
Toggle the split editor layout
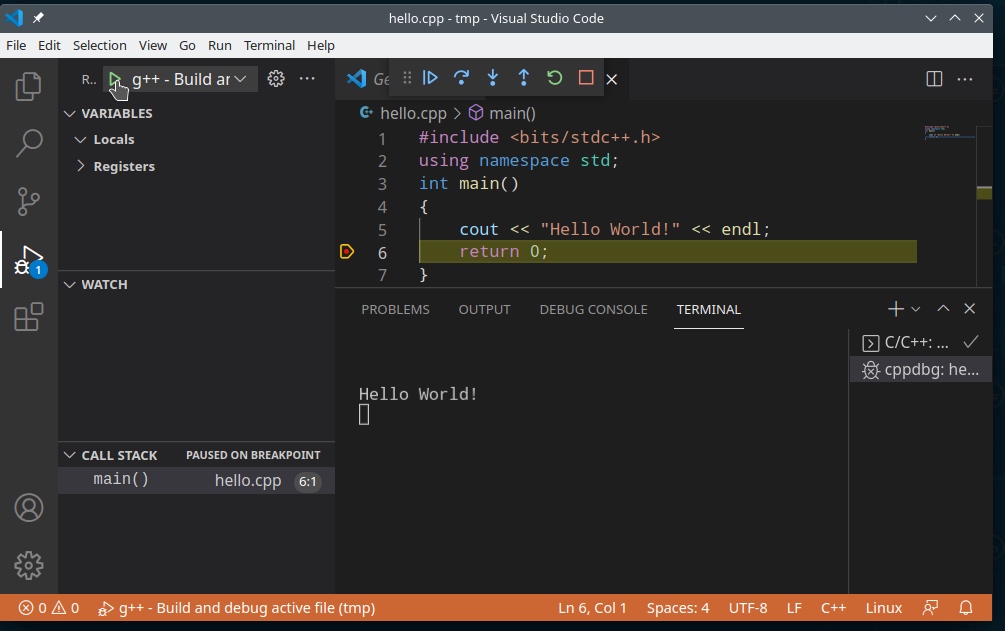(933, 79)
